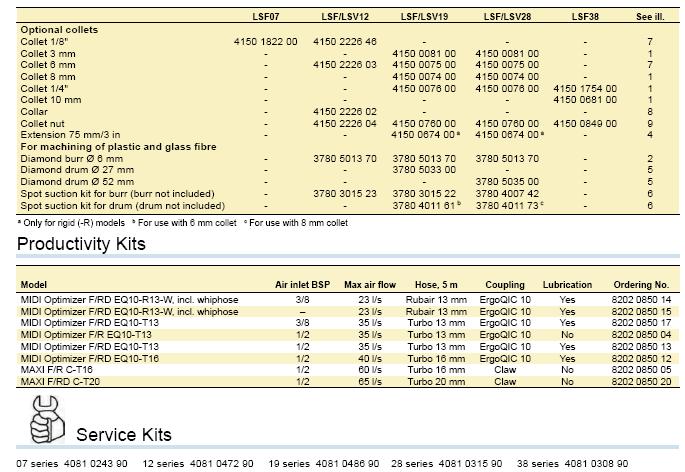Select part number '3780 4011 73'
Image resolution: width=685 pixels, height=472 pixels.
click(507, 205)
